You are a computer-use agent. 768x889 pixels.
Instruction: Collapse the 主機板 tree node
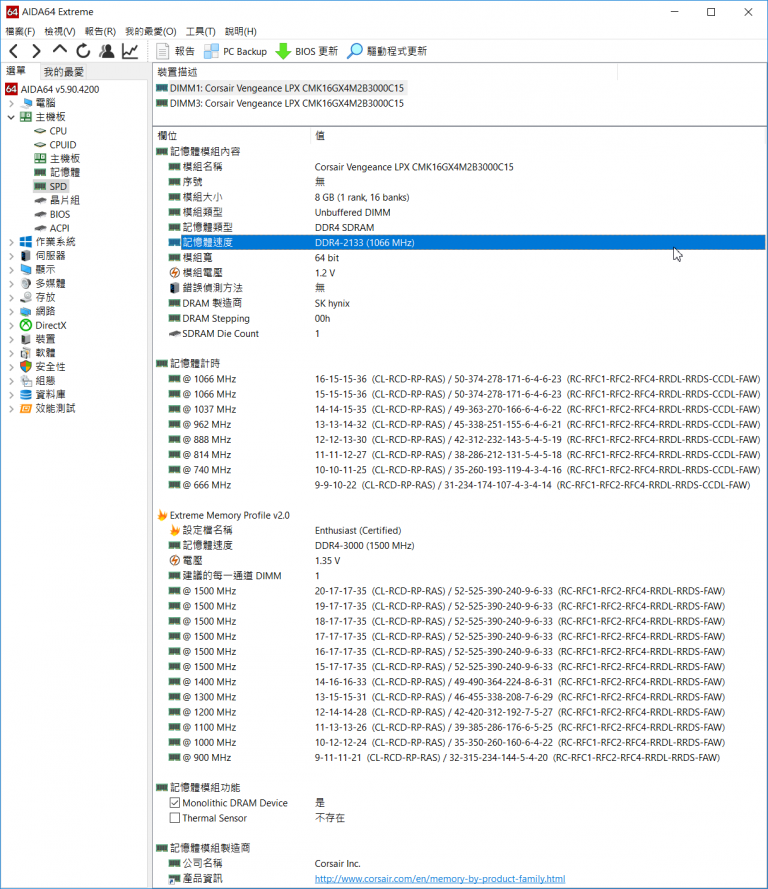(x=11, y=117)
